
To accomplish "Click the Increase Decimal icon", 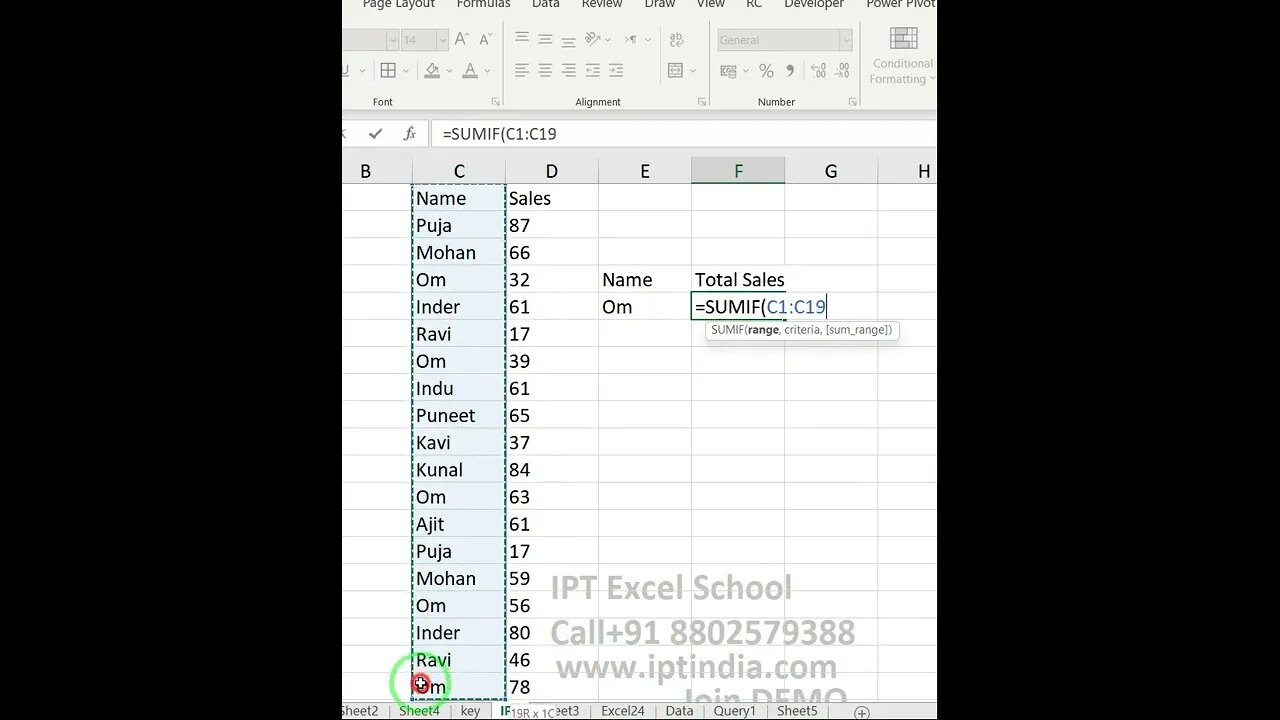I will 821,71.
